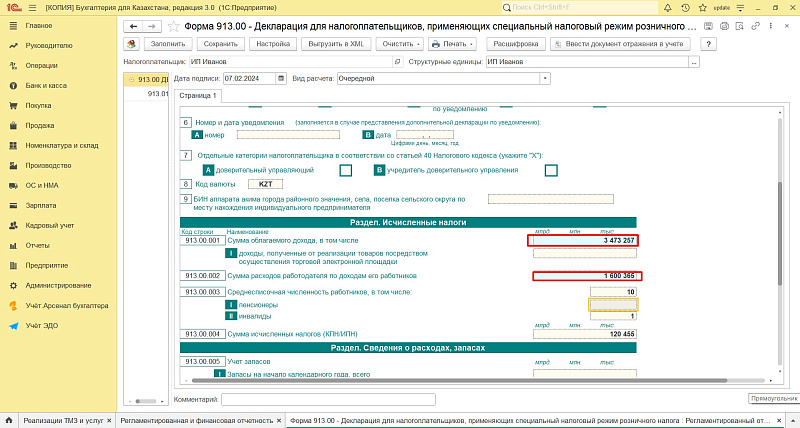Go to the Зарплата section

40,203
